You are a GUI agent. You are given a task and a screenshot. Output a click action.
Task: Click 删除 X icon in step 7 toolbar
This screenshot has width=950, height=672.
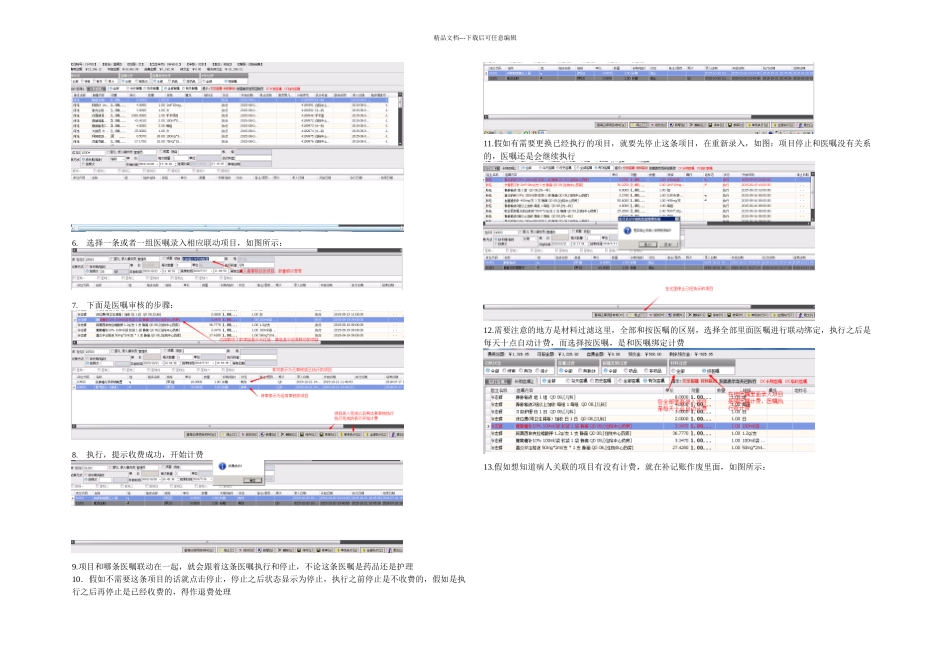click(288, 434)
